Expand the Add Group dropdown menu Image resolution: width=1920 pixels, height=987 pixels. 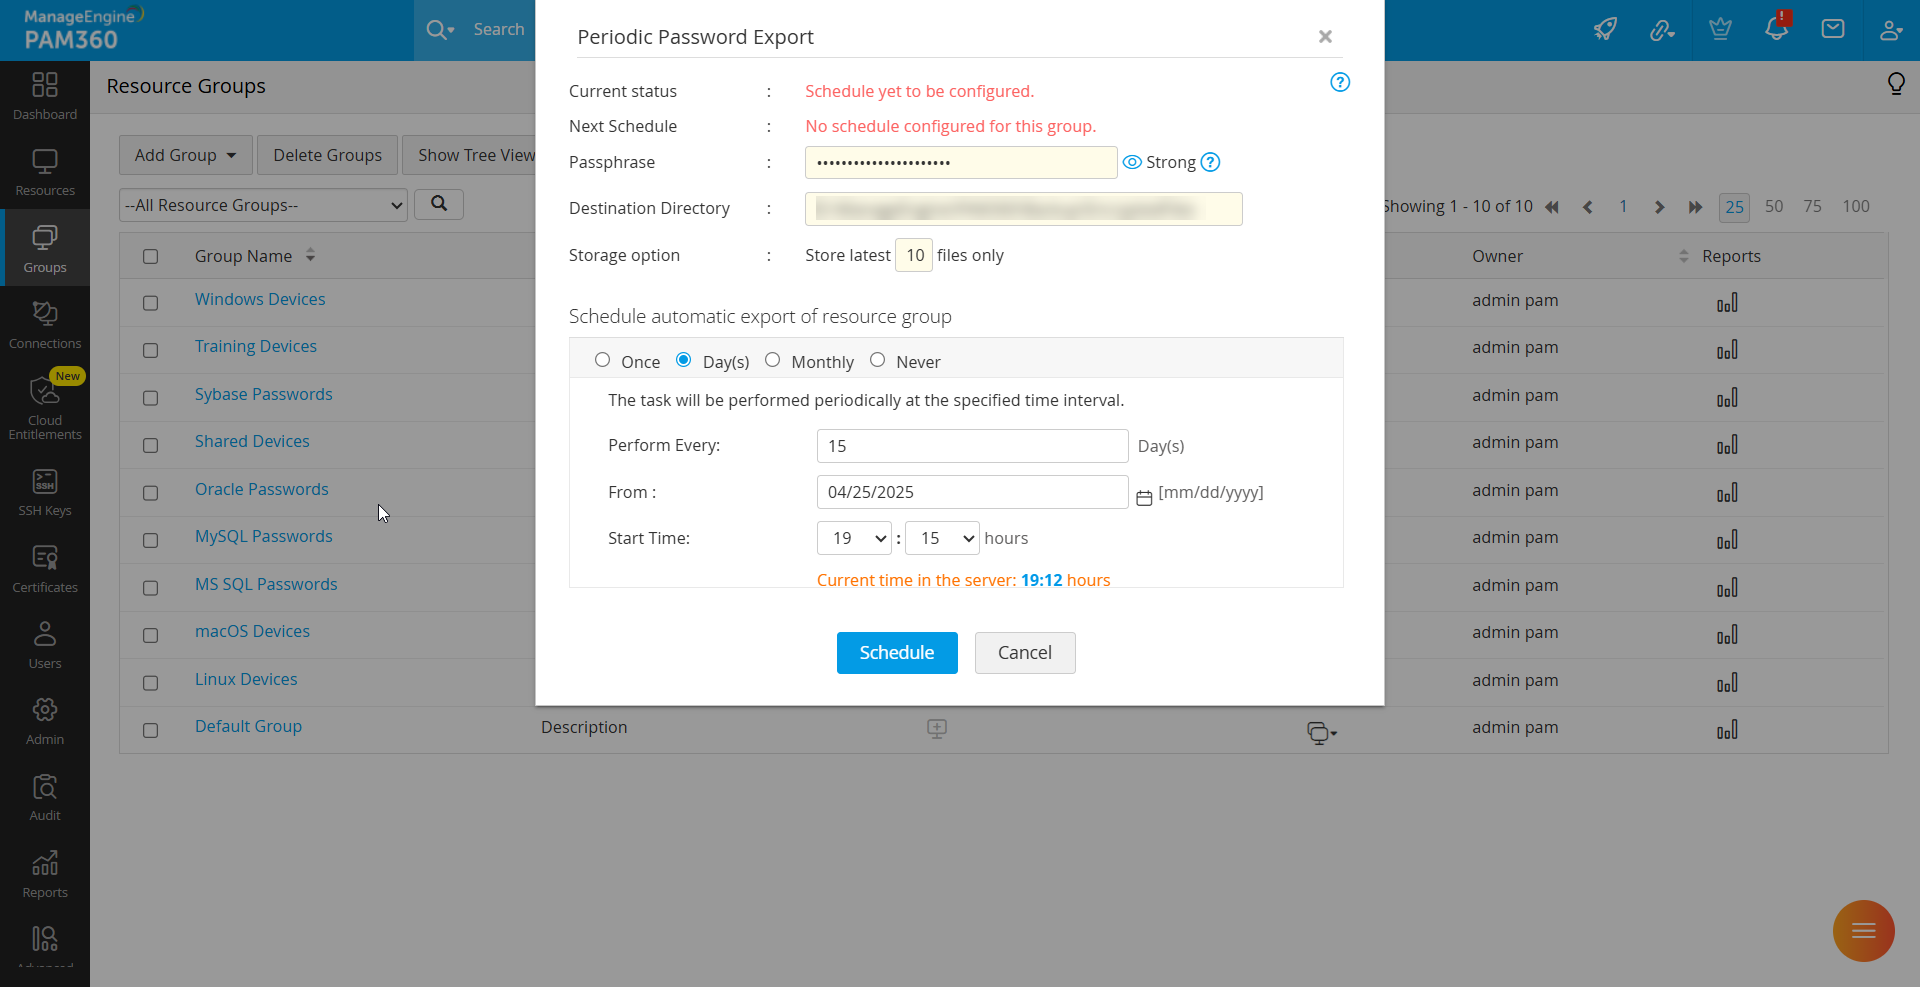184,155
